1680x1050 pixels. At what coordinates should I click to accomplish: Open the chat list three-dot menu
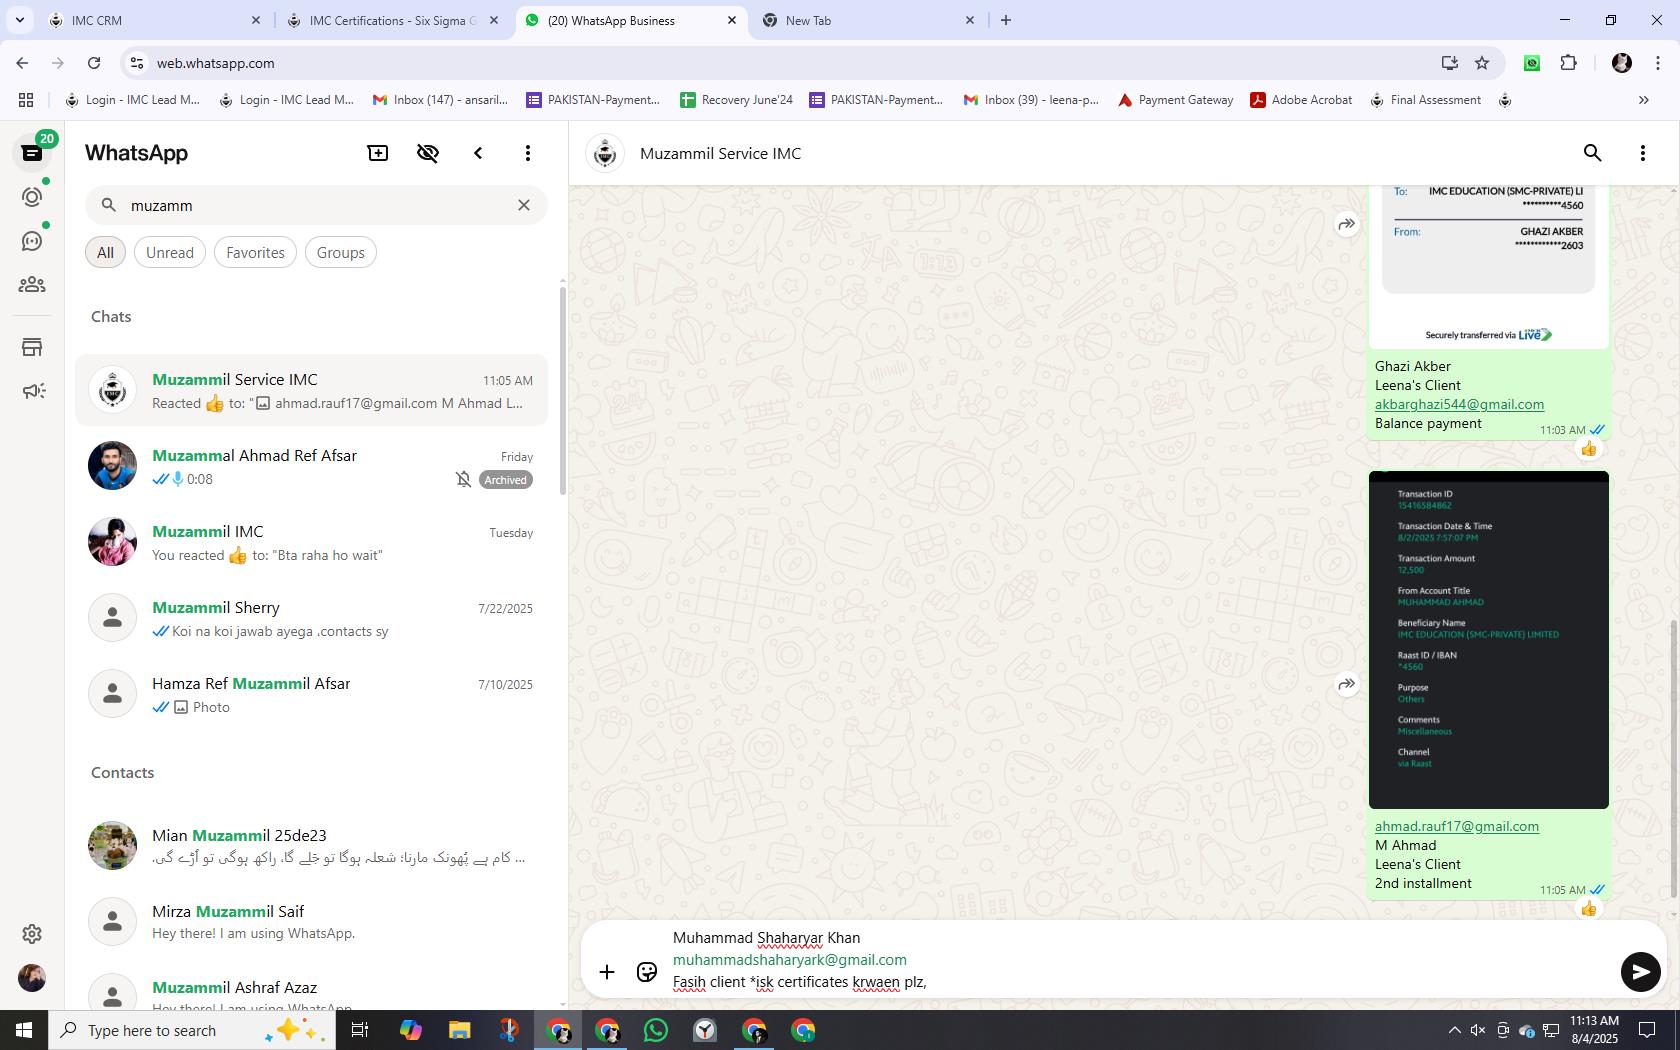click(x=528, y=153)
